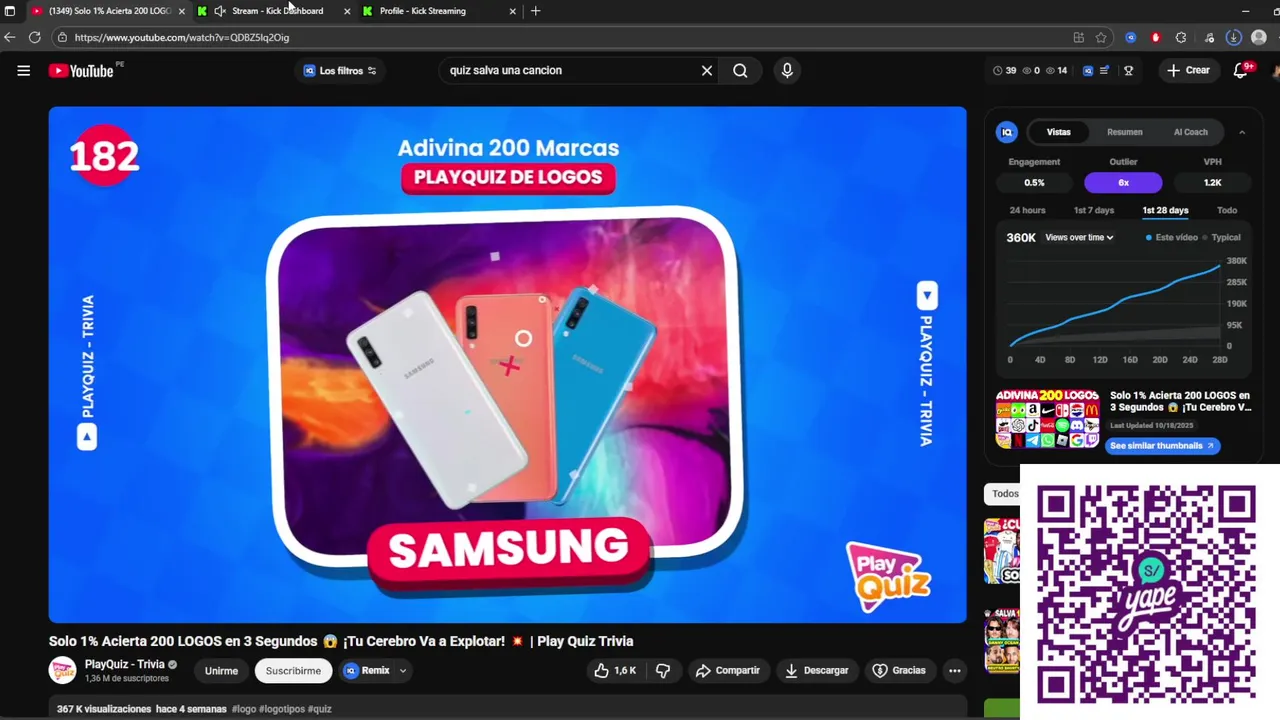Image resolution: width=1280 pixels, height=720 pixels.
Task: Open the split screen icon in the address bar
Action: pos(1078,38)
